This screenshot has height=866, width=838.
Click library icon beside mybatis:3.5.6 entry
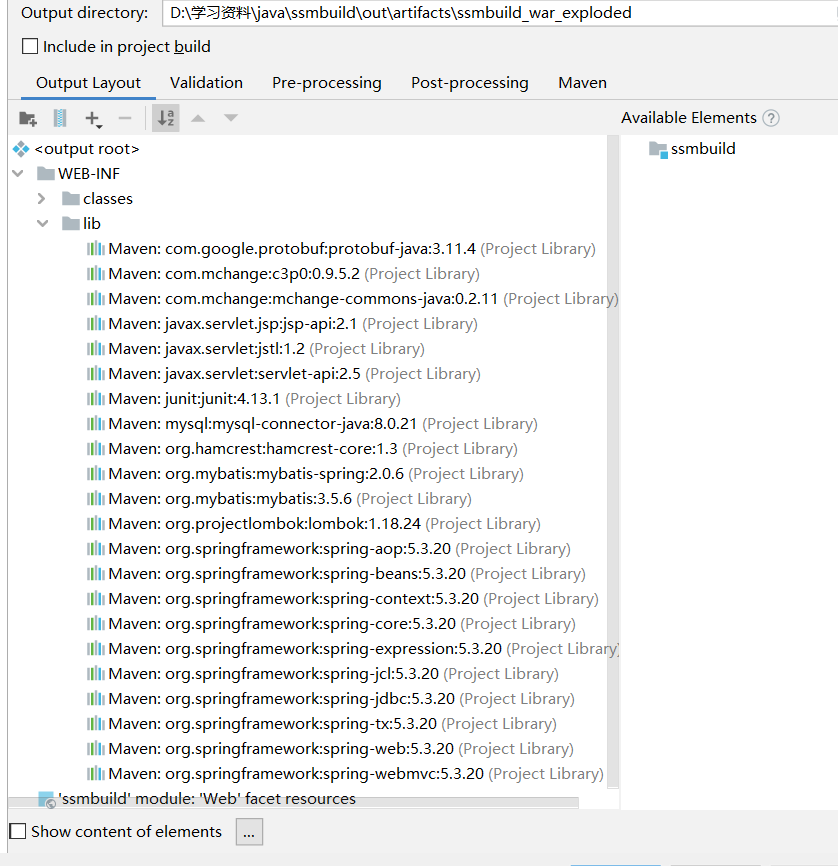[96, 498]
